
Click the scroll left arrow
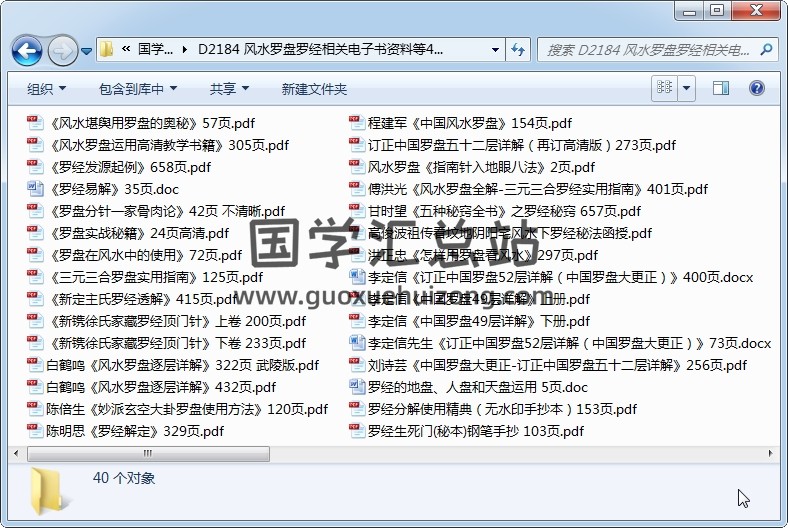click(16, 454)
